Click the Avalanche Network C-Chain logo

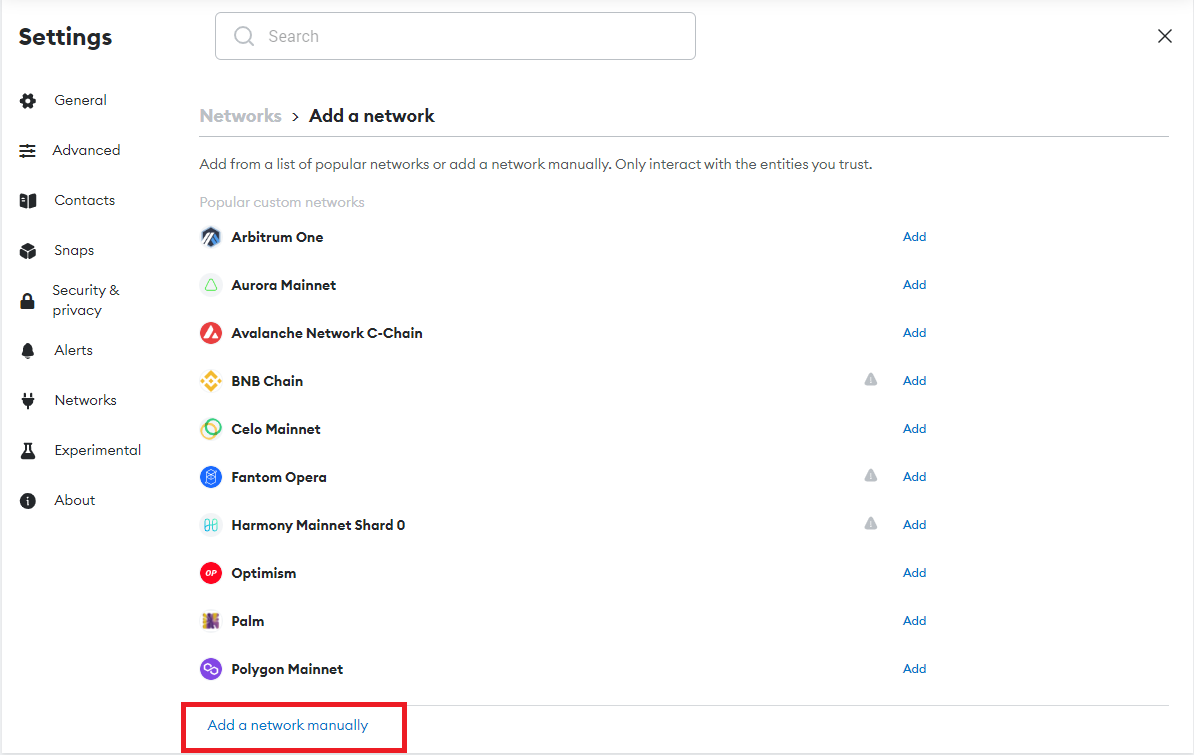[x=210, y=333]
